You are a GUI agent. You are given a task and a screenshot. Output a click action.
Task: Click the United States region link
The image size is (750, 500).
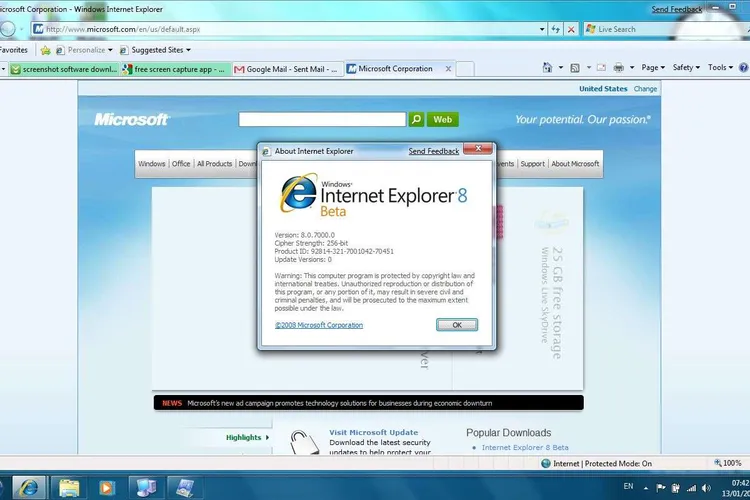(603, 89)
